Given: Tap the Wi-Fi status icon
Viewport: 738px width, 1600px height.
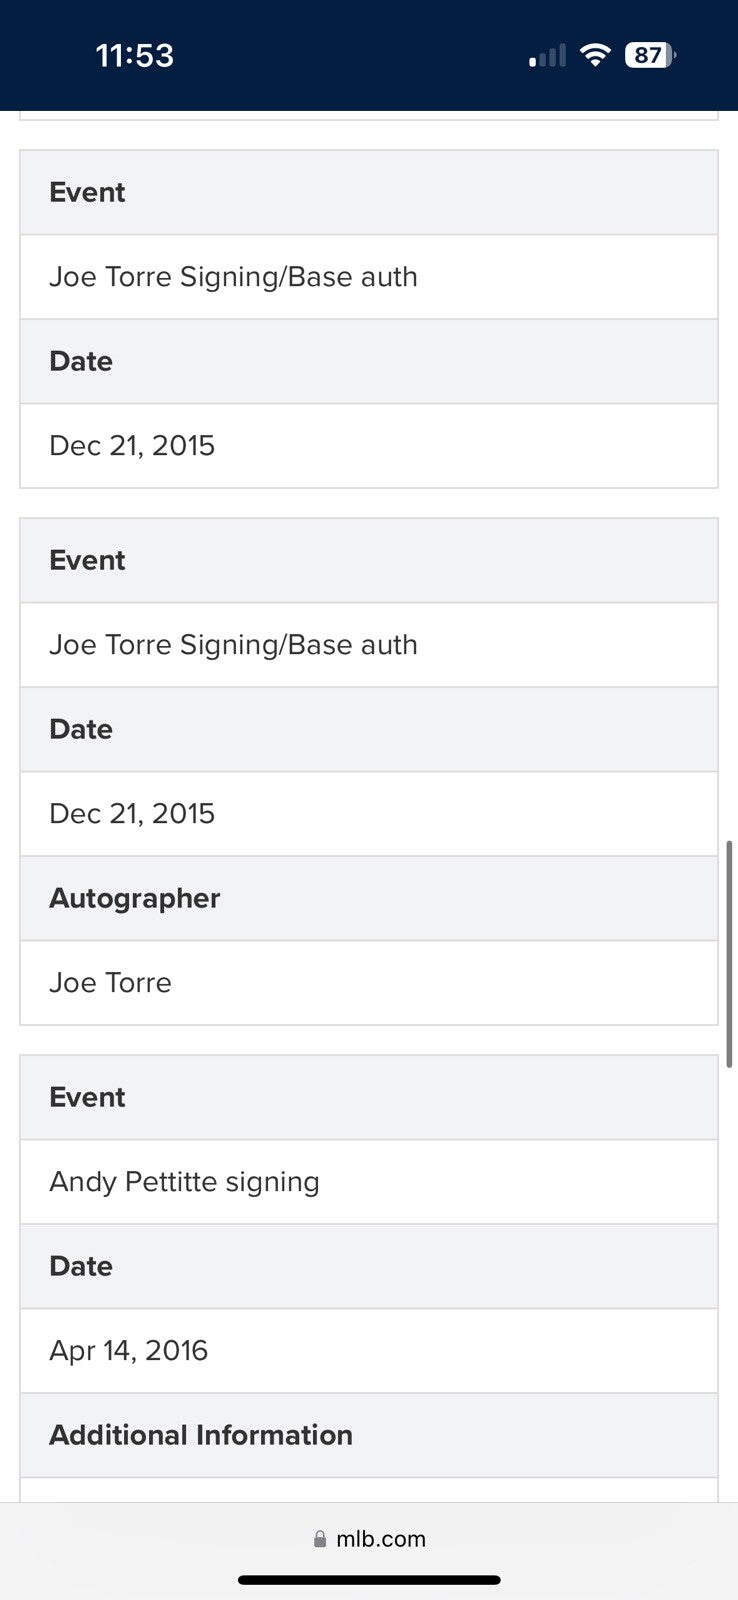Looking at the screenshot, I should point(595,55).
